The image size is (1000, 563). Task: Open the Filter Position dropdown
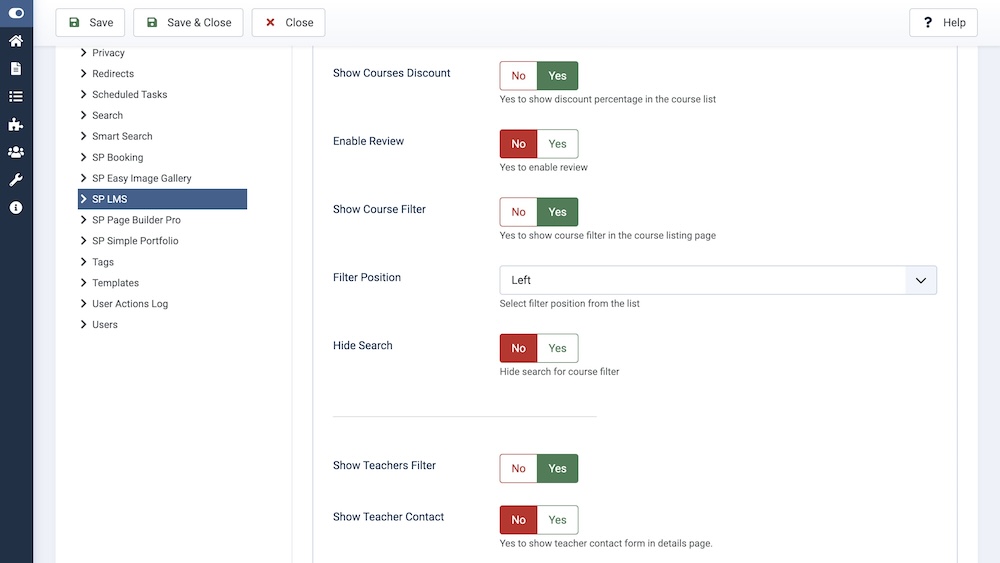coord(718,280)
